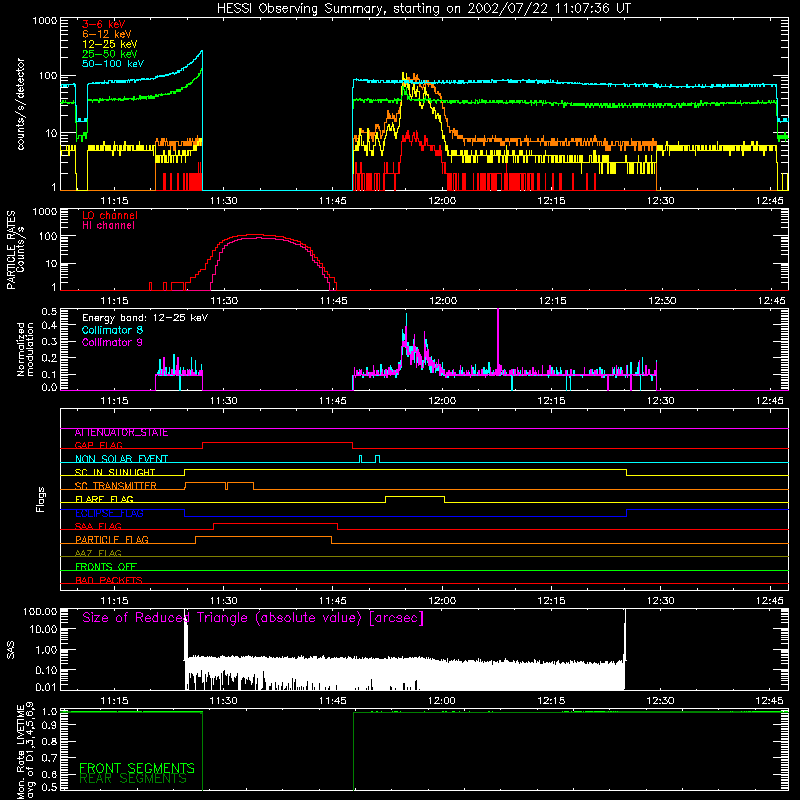Viewport: 800px width, 800px height.
Task: Select the "50-100 keV" cyan legend label
Action: 113,64
